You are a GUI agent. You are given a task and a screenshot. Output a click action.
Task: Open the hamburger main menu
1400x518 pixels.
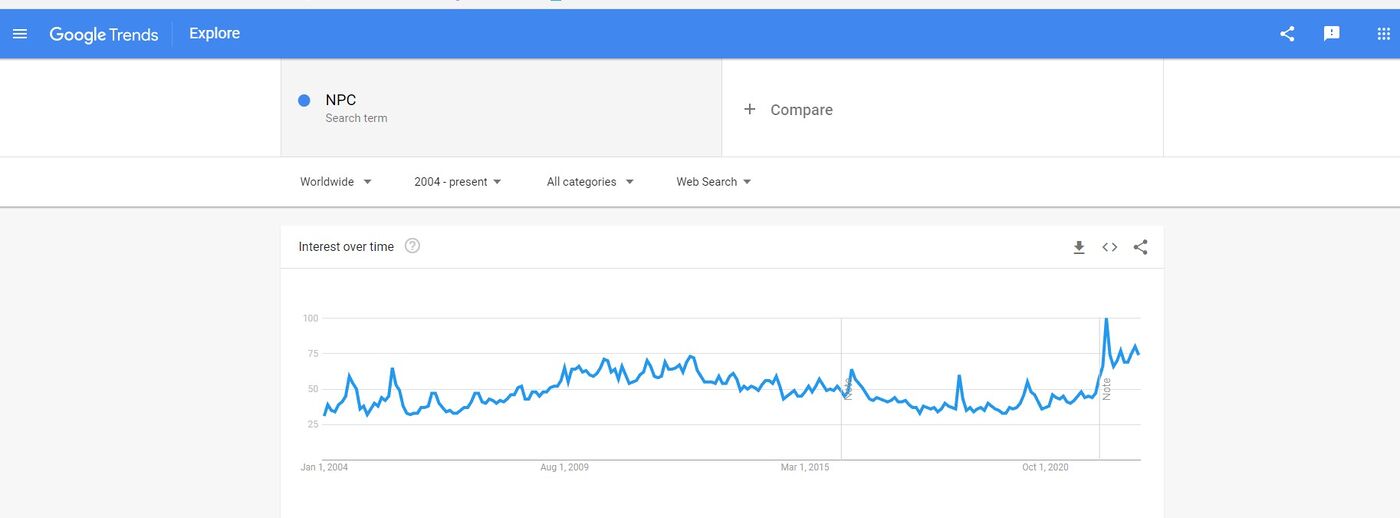20,34
